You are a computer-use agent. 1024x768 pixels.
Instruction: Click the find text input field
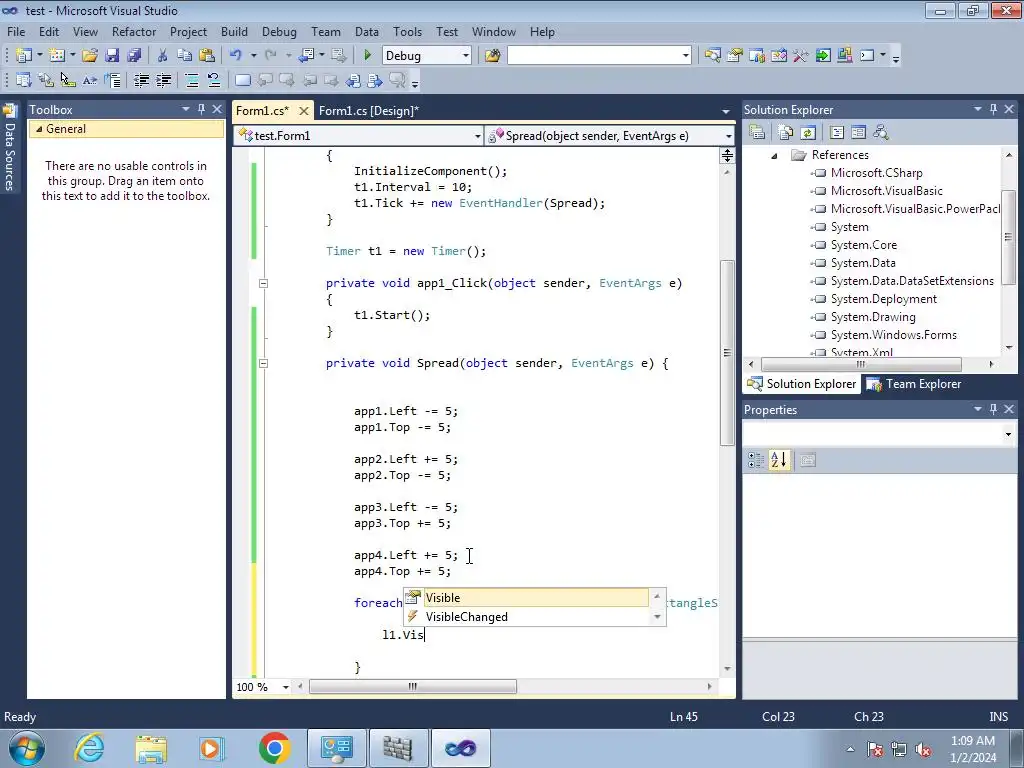(594, 56)
